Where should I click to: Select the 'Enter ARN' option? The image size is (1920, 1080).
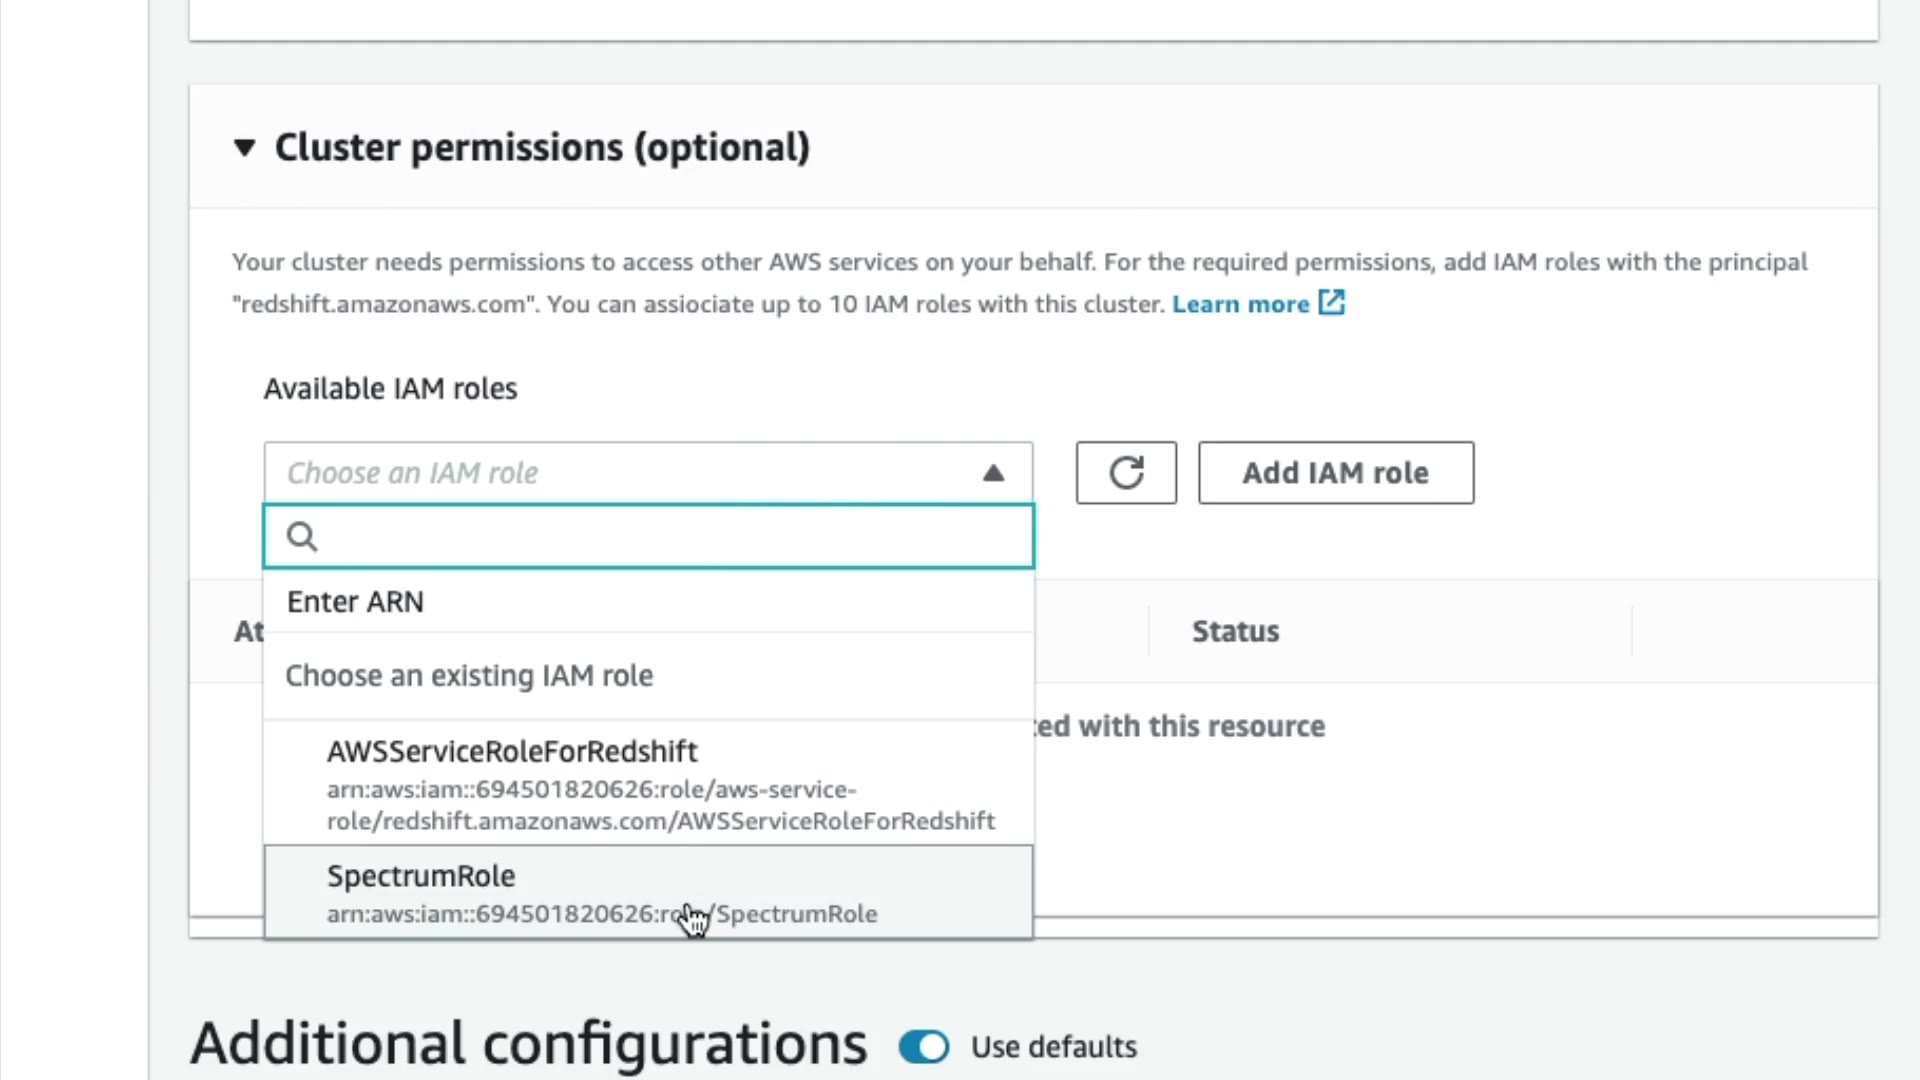pos(355,602)
